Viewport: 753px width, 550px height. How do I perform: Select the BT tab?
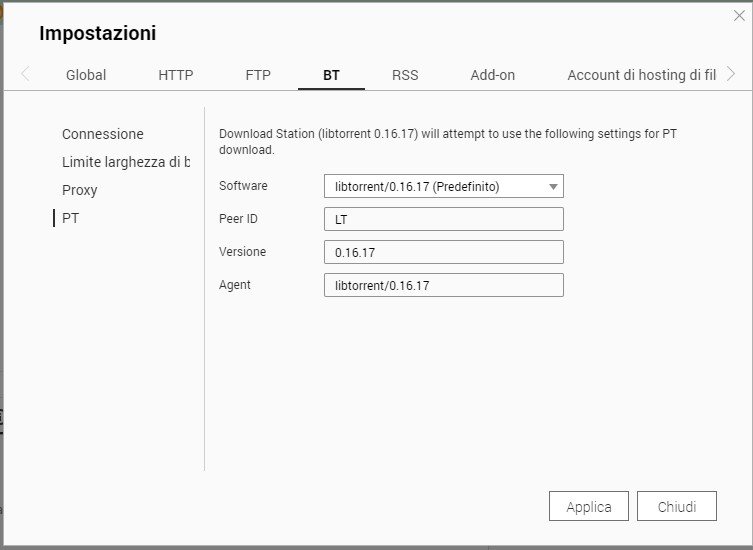[331, 75]
